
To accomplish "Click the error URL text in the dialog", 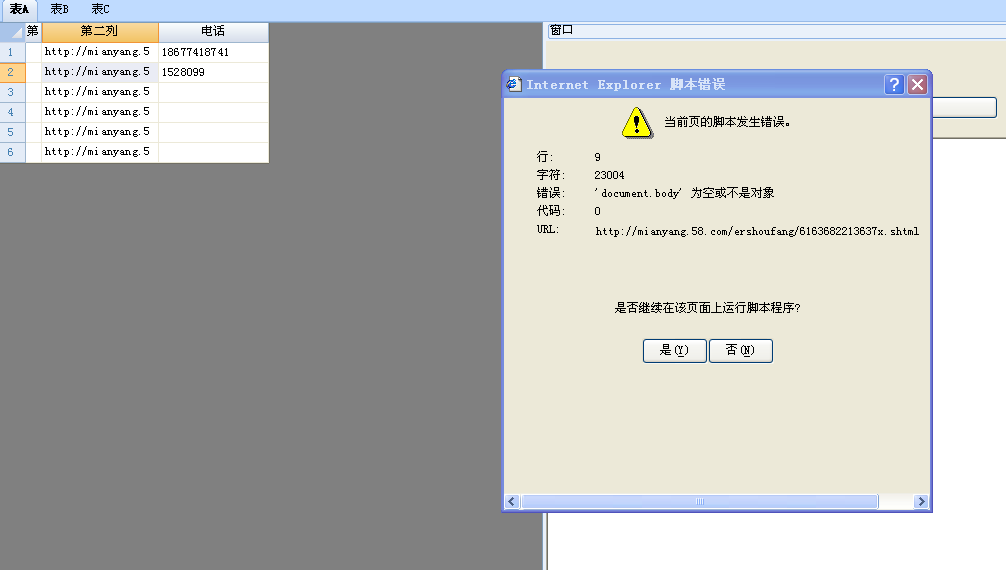I will coord(757,231).
